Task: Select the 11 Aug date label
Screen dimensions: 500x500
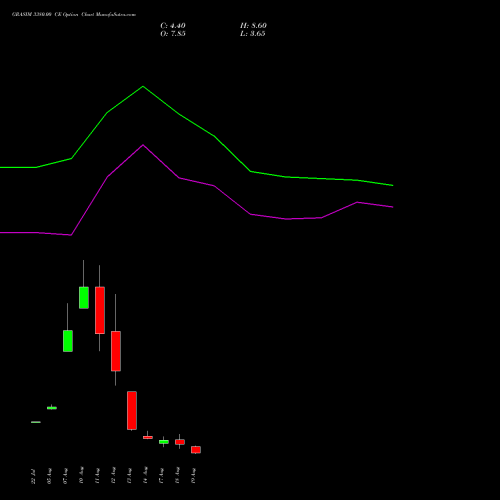Action: point(97,476)
